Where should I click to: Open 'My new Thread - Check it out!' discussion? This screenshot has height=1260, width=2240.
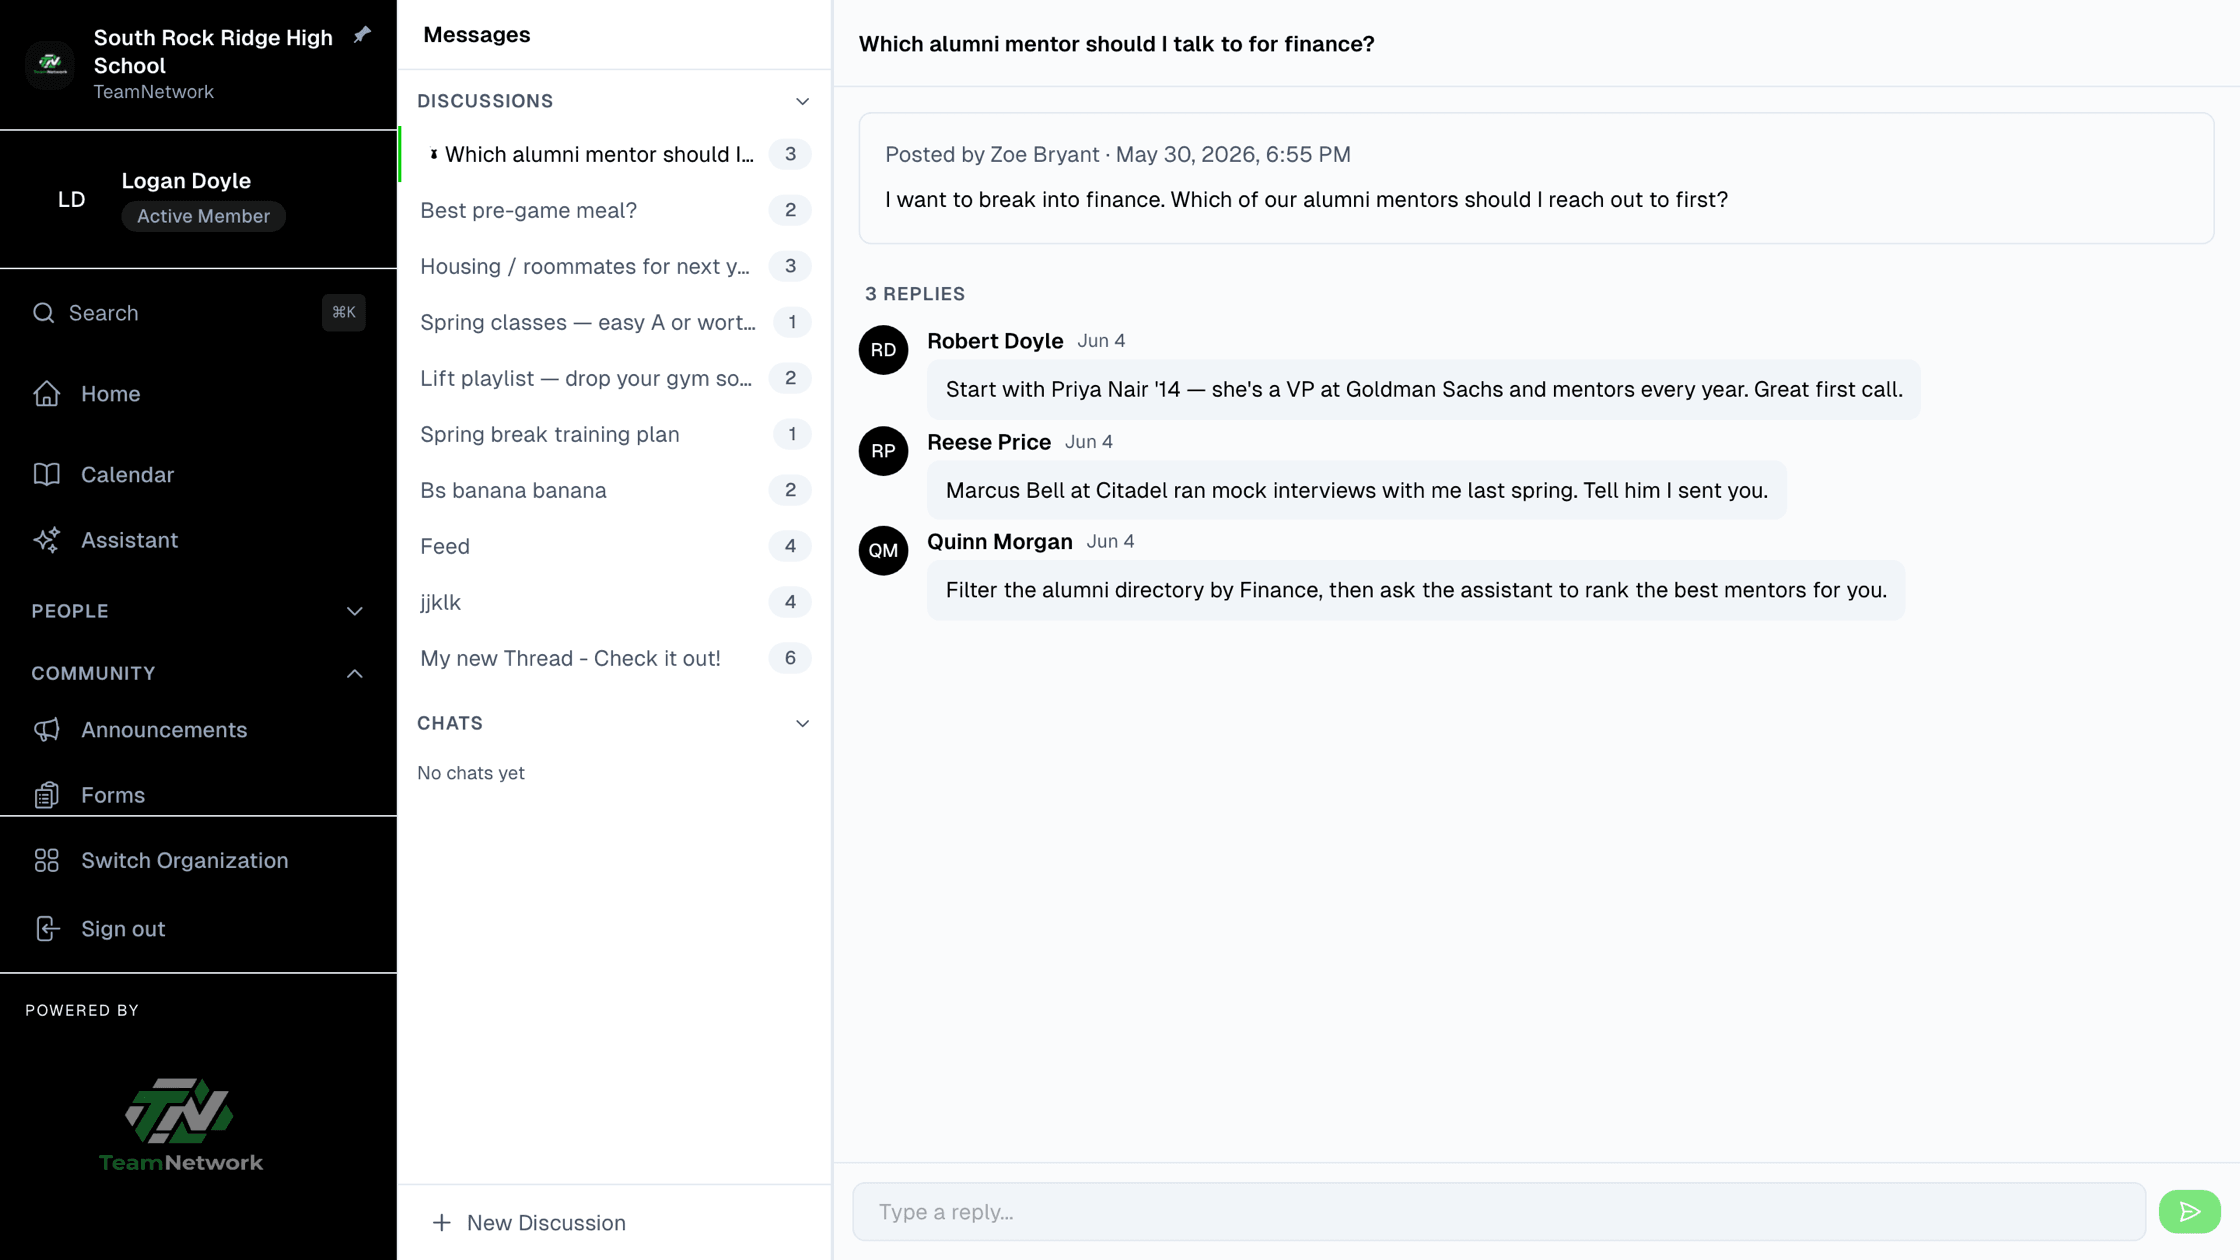click(615, 658)
